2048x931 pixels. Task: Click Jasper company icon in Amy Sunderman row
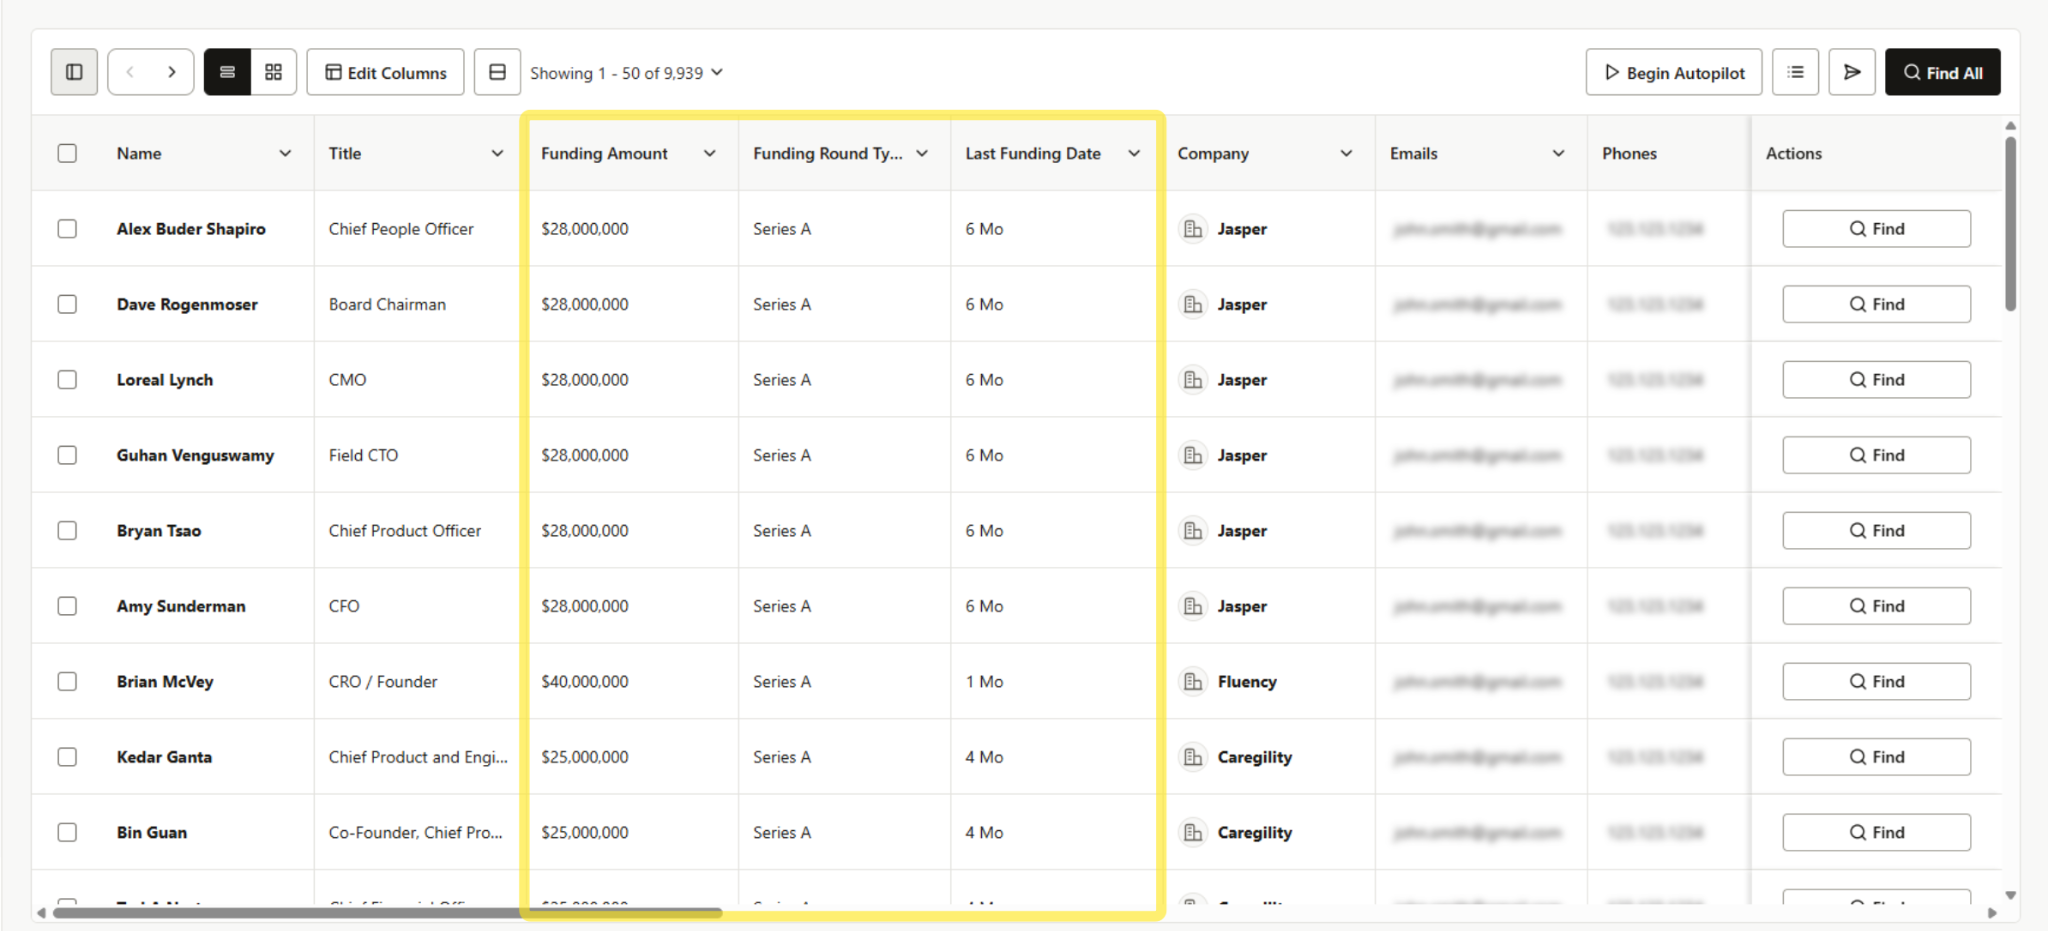[1193, 606]
